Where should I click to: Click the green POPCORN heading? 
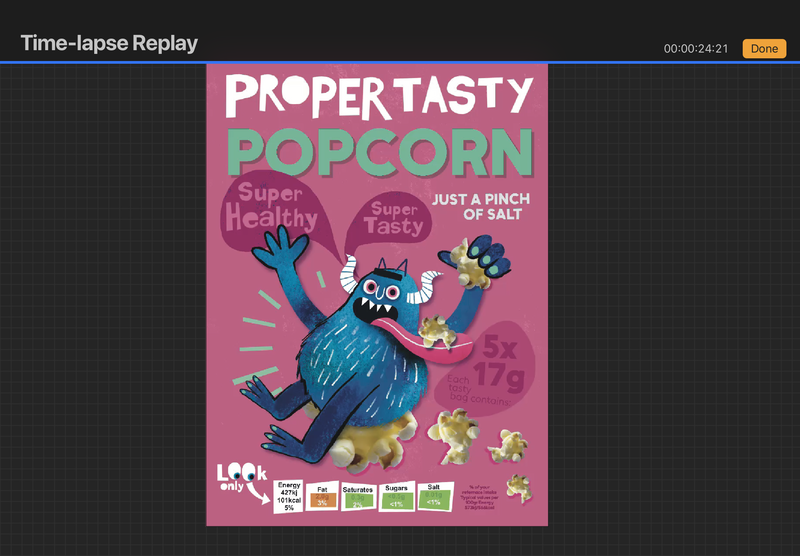379,152
